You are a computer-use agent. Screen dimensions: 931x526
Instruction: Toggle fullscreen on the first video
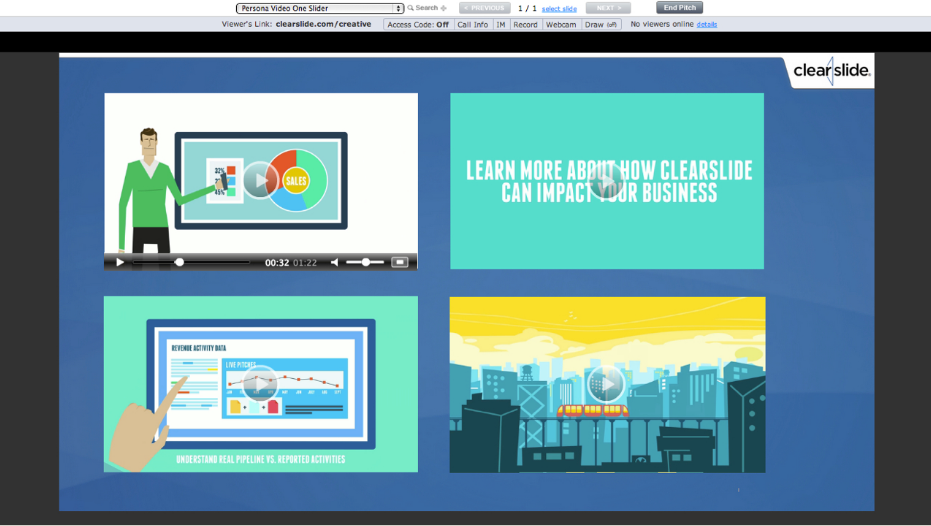tap(400, 262)
